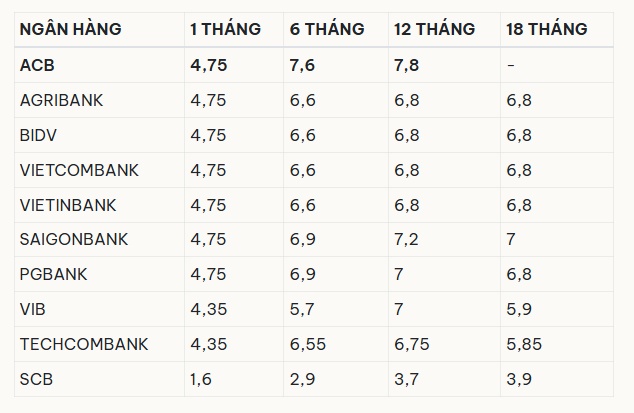Select the VIETINBANK bank name
The image size is (634, 413).
tap(68, 205)
